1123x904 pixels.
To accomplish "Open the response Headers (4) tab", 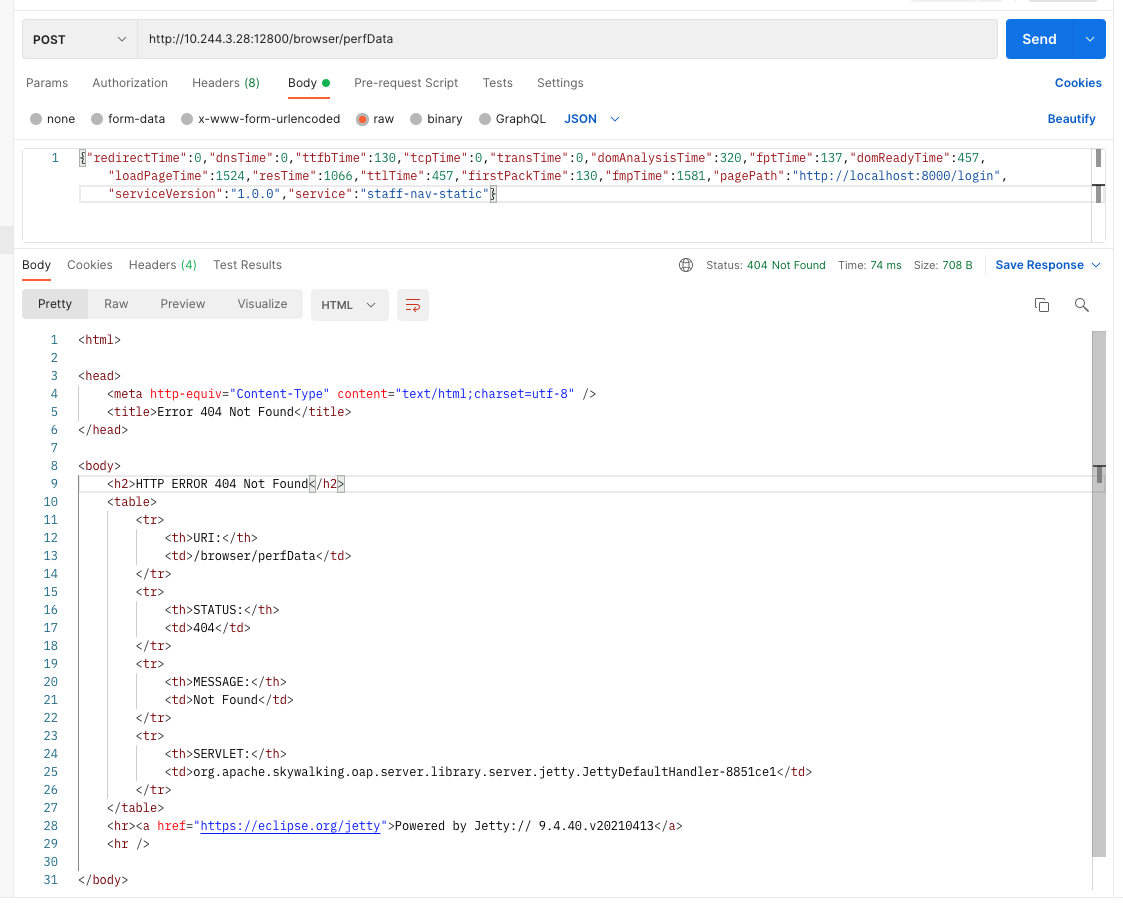I will pyautogui.click(x=163, y=265).
